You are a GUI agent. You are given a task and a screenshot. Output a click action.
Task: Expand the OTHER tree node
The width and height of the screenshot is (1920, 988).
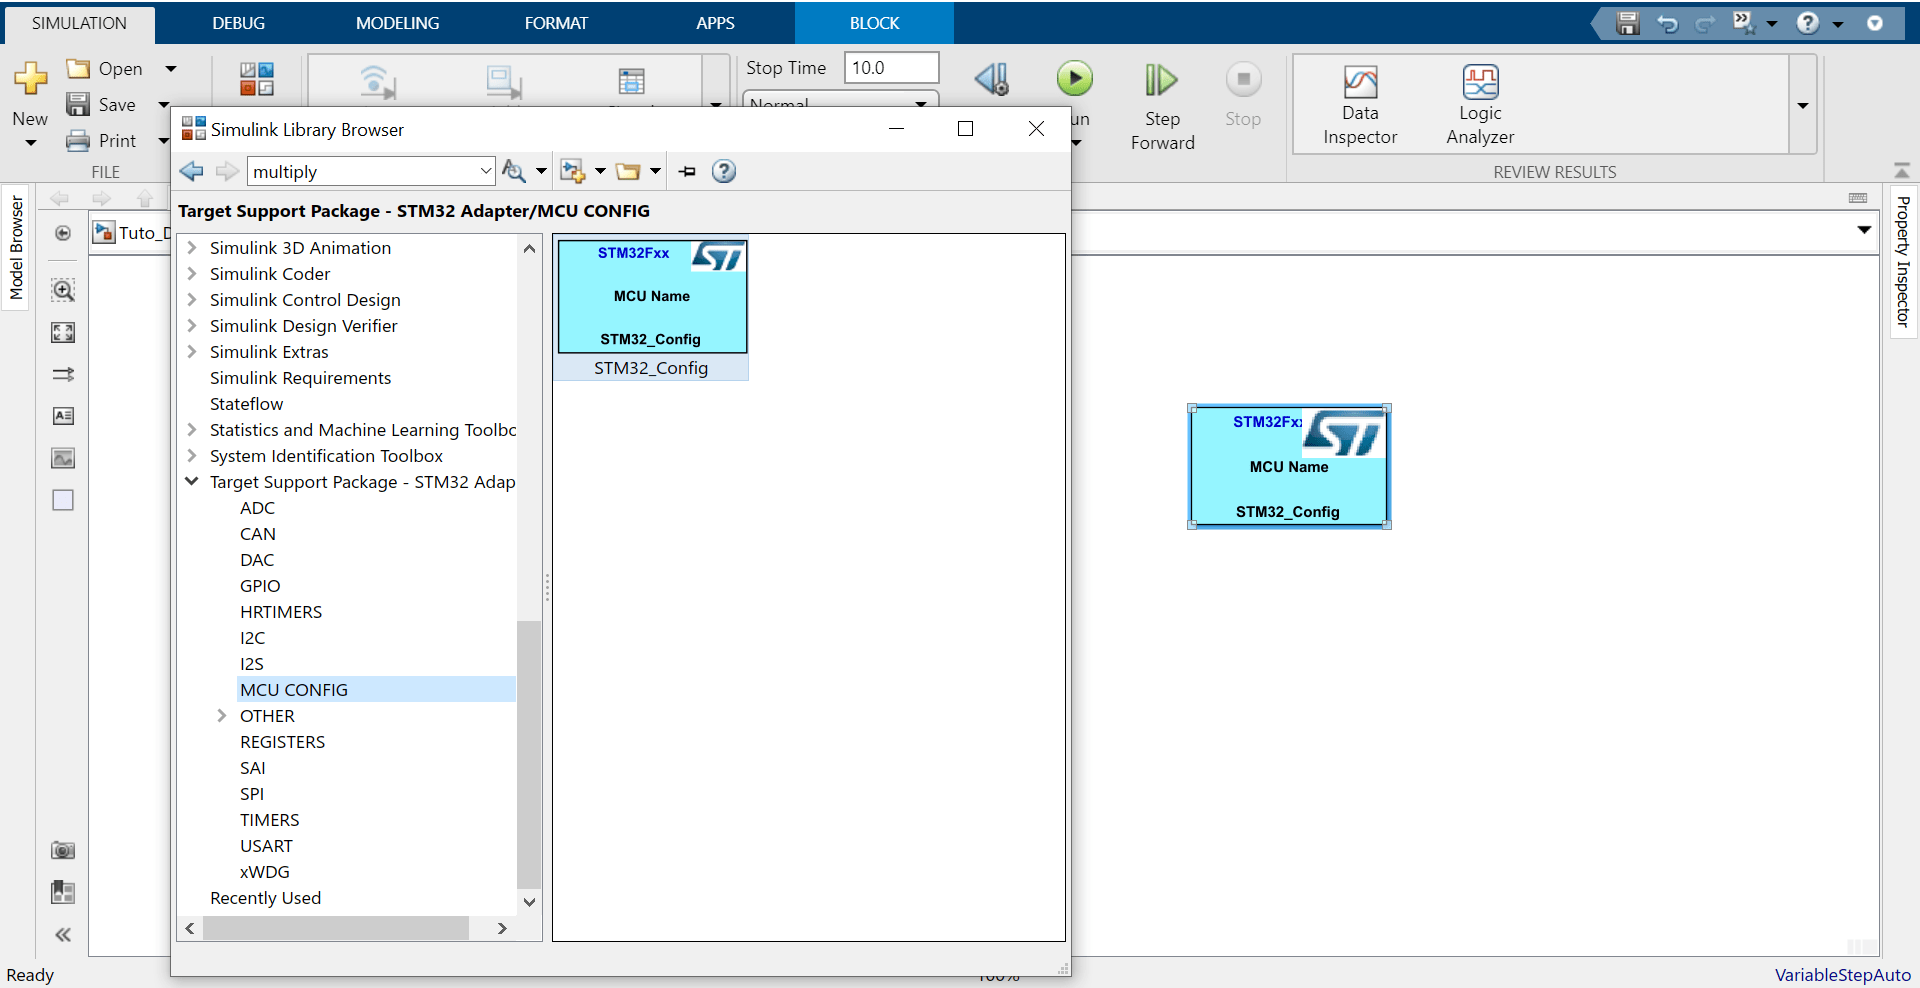[x=222, y=716]
